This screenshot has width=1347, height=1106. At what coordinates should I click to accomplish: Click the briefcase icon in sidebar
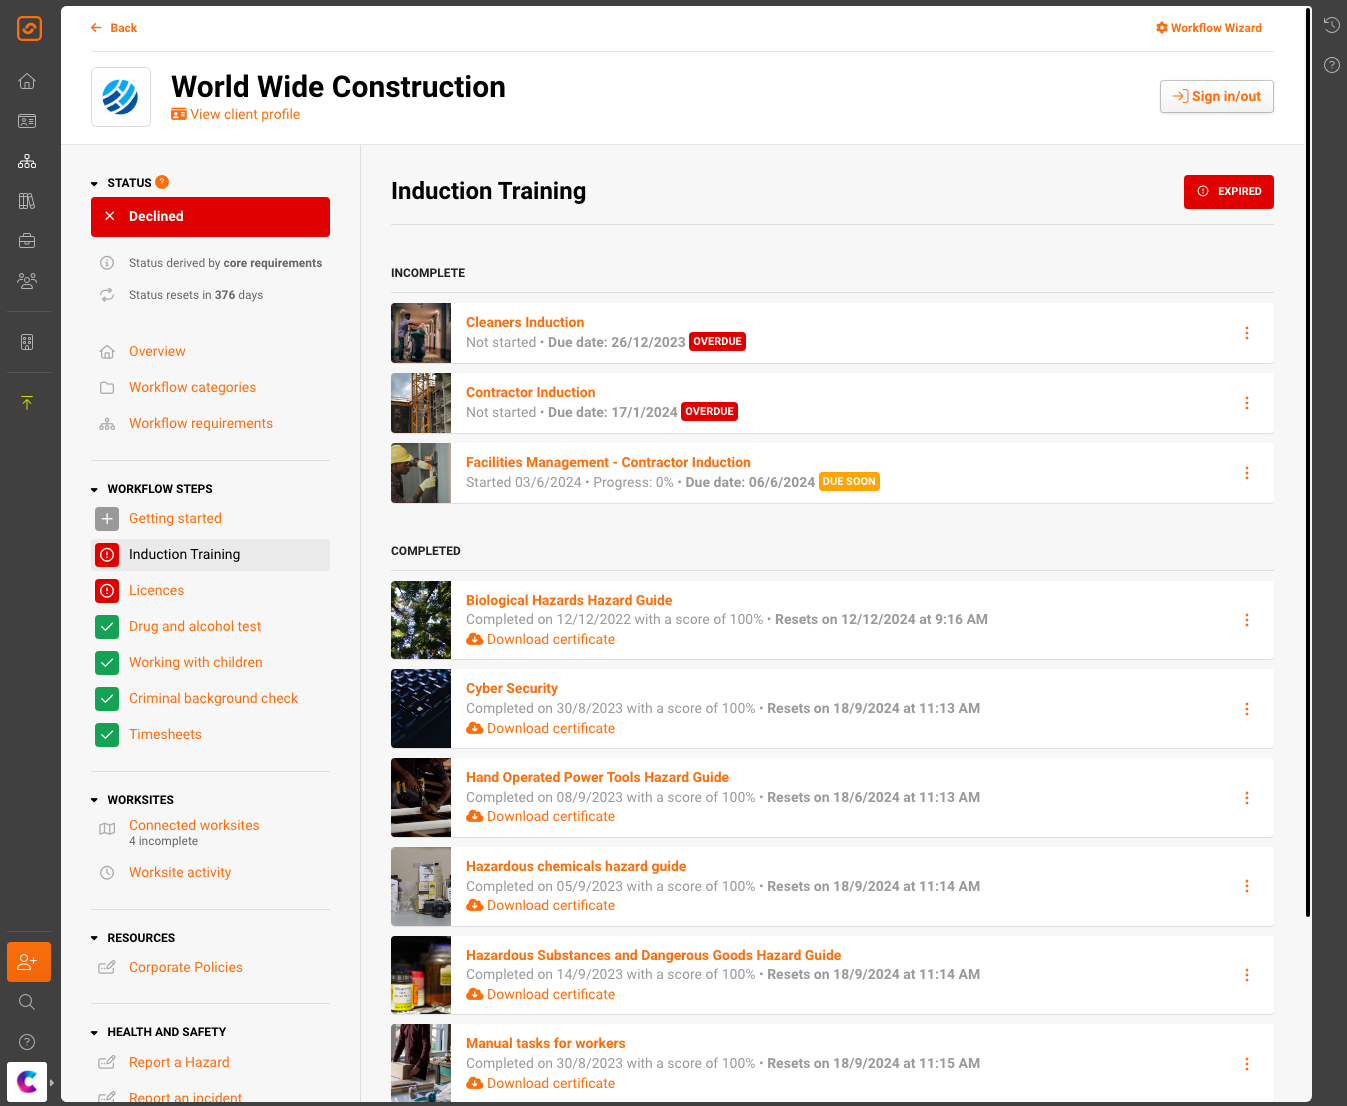27,241
